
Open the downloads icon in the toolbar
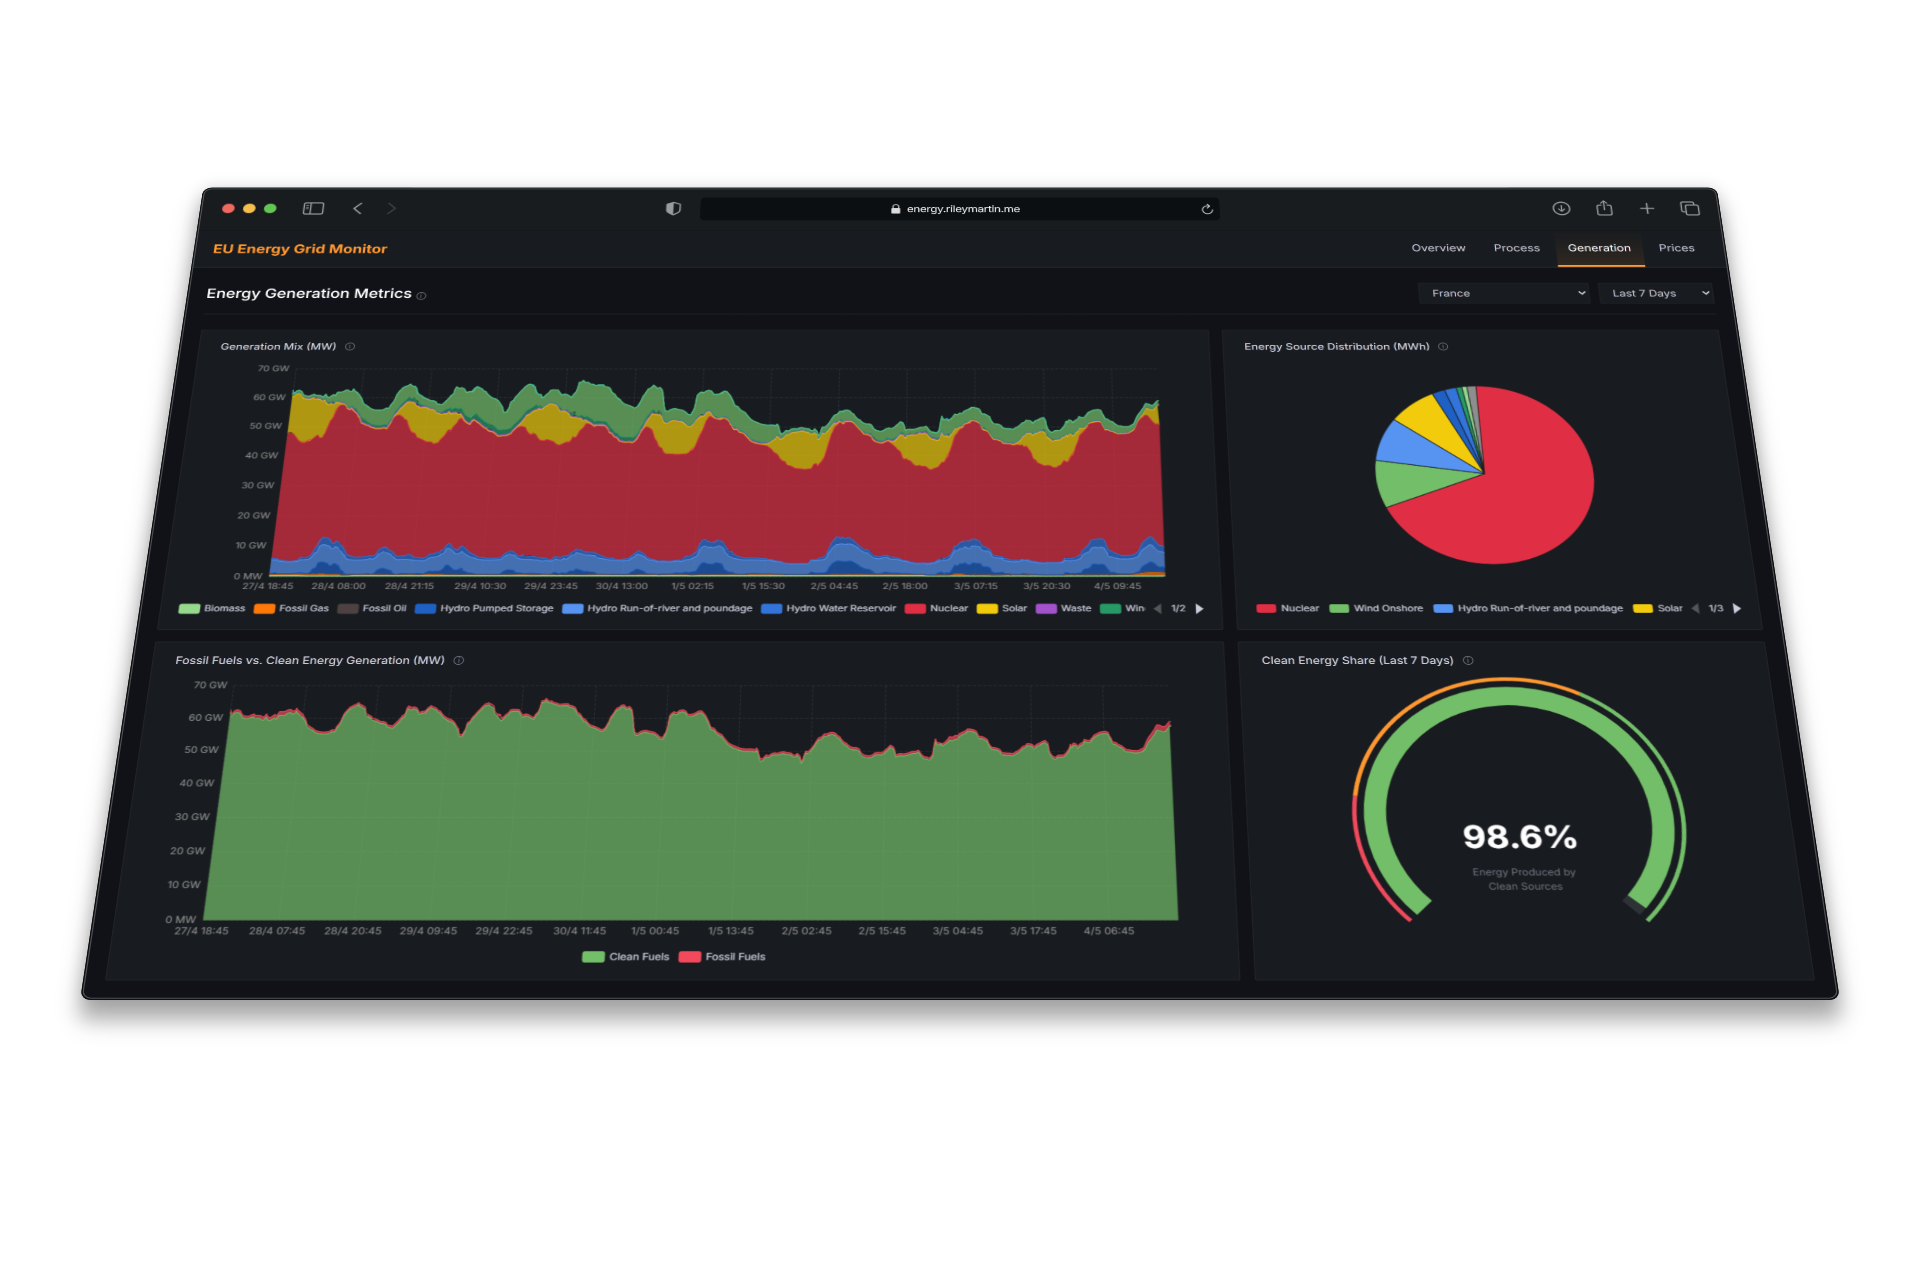coord(1561,208)
